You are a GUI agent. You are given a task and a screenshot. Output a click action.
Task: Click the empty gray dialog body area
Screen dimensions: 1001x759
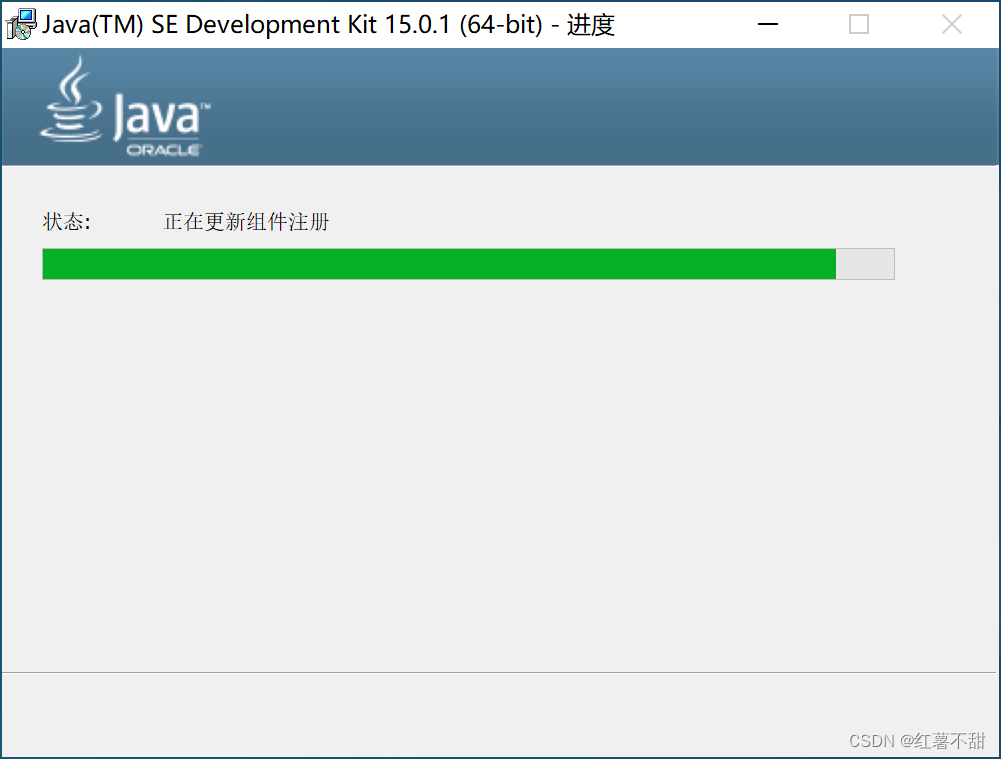pyautogui.click(x=499, y=476)
